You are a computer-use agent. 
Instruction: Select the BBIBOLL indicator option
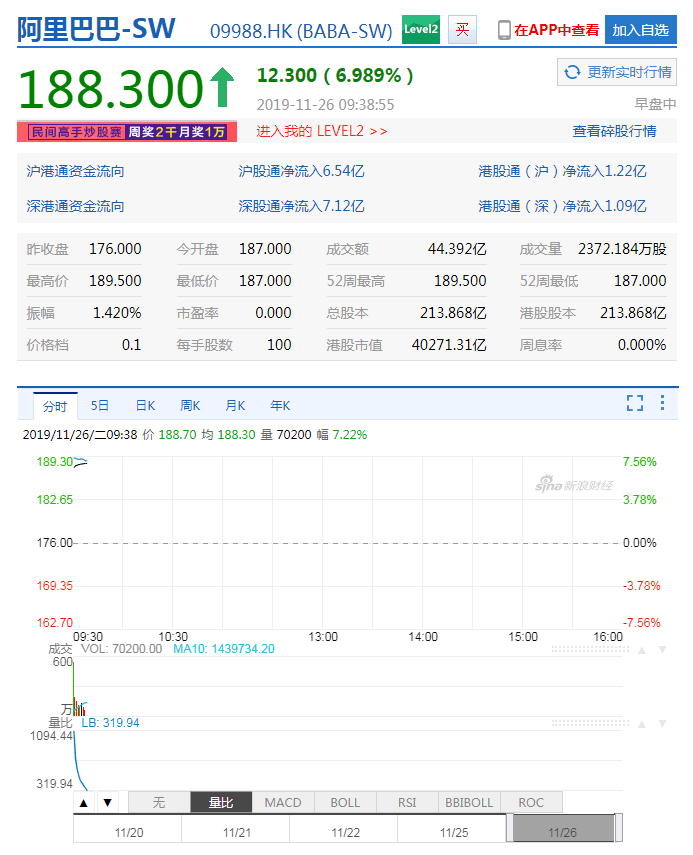tap(469, 803)
